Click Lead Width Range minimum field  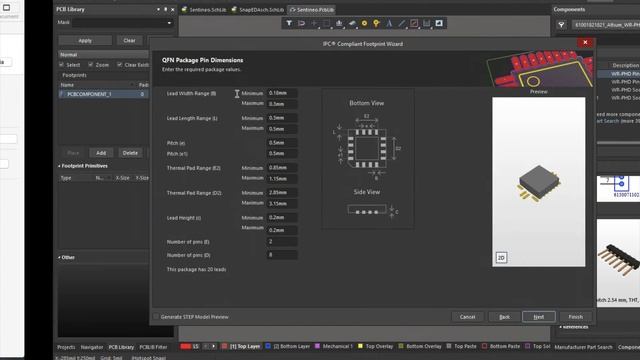tap(282, 93)
